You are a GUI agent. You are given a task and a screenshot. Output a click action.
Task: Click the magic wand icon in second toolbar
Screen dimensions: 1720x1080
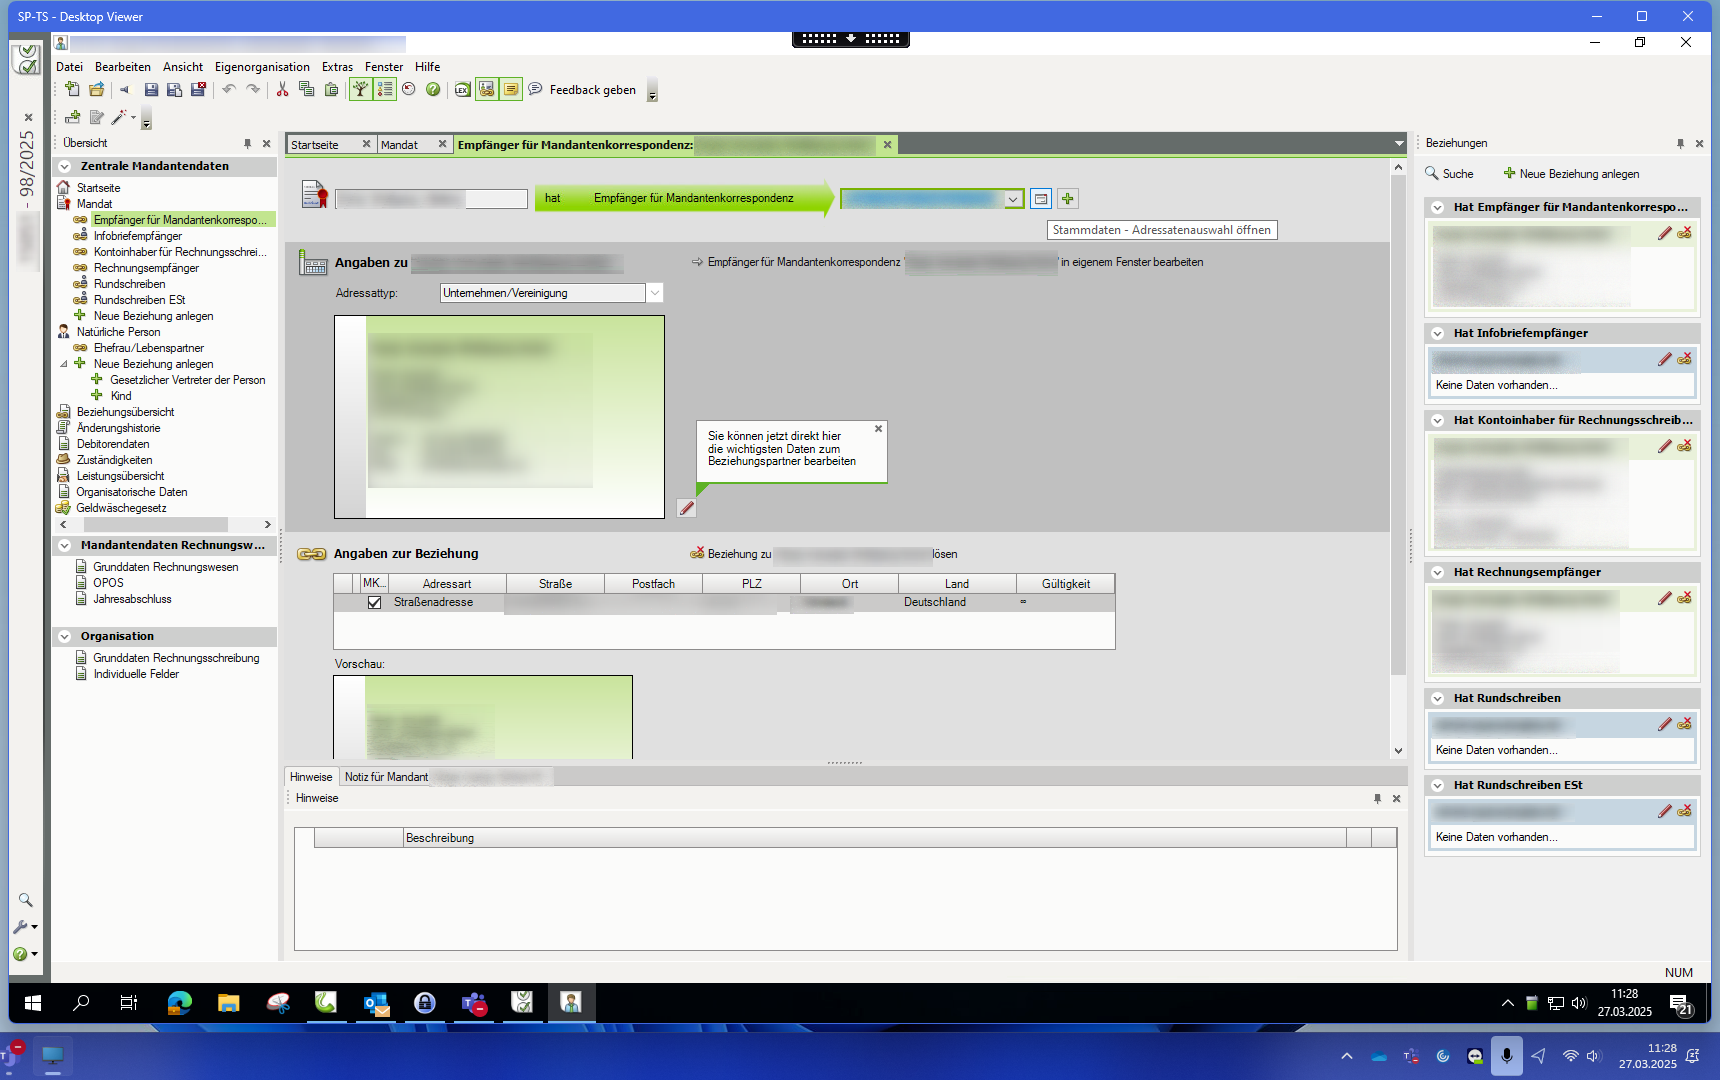point(119,118)
